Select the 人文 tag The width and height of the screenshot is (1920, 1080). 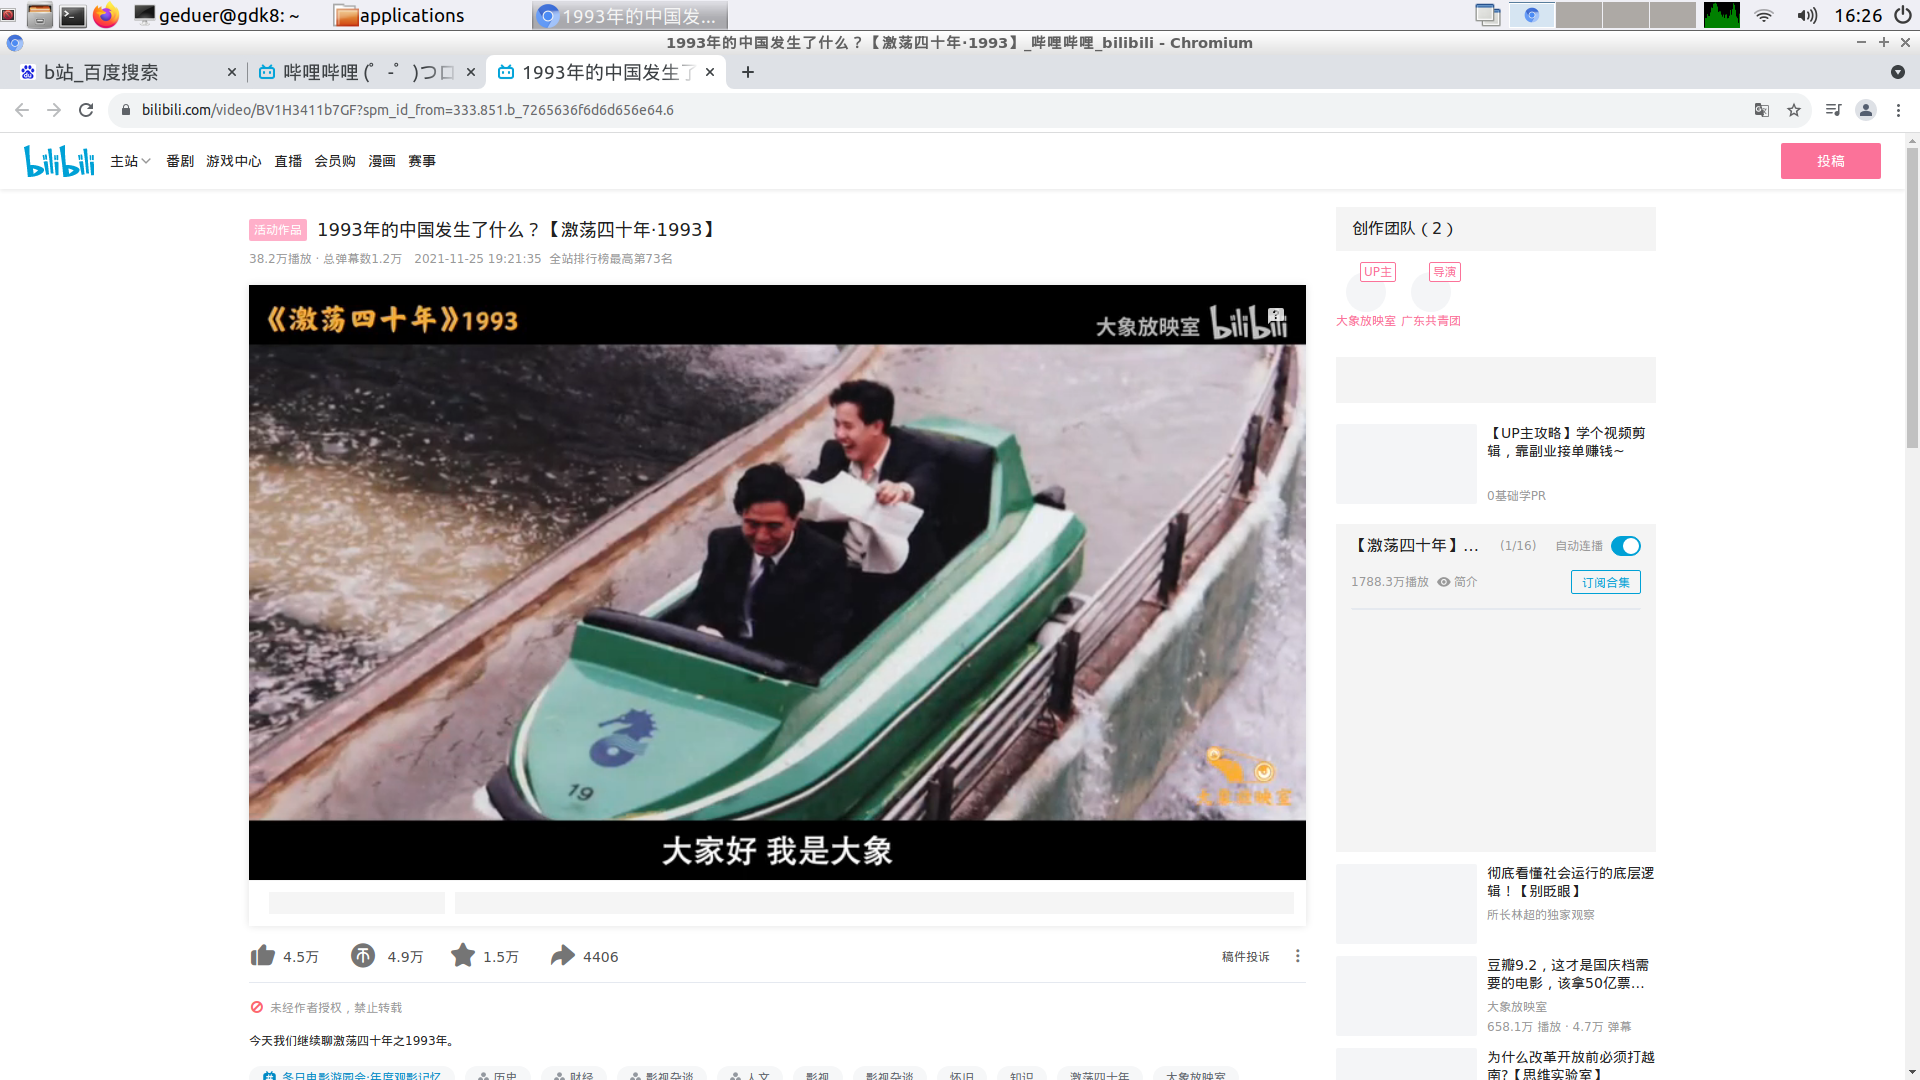(750, 1075)
